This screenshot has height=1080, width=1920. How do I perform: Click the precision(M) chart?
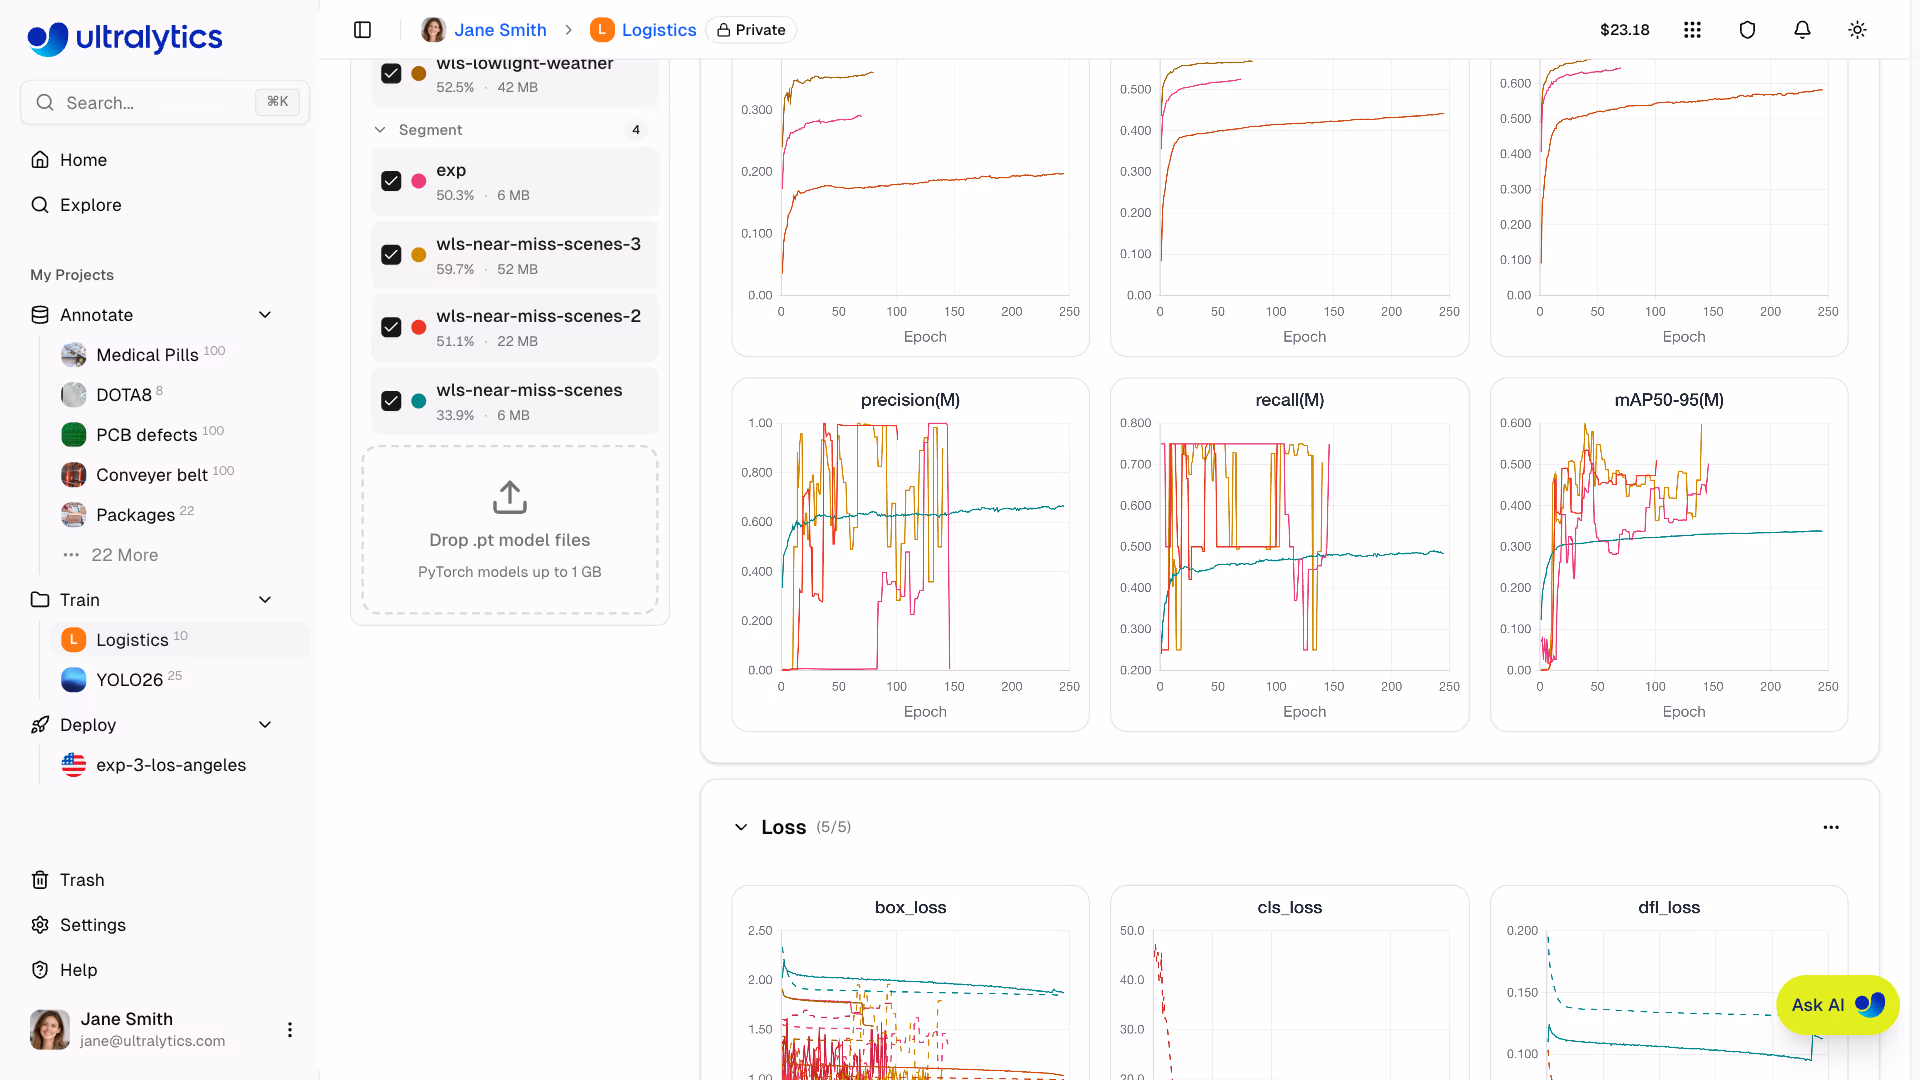pos(910,555)
